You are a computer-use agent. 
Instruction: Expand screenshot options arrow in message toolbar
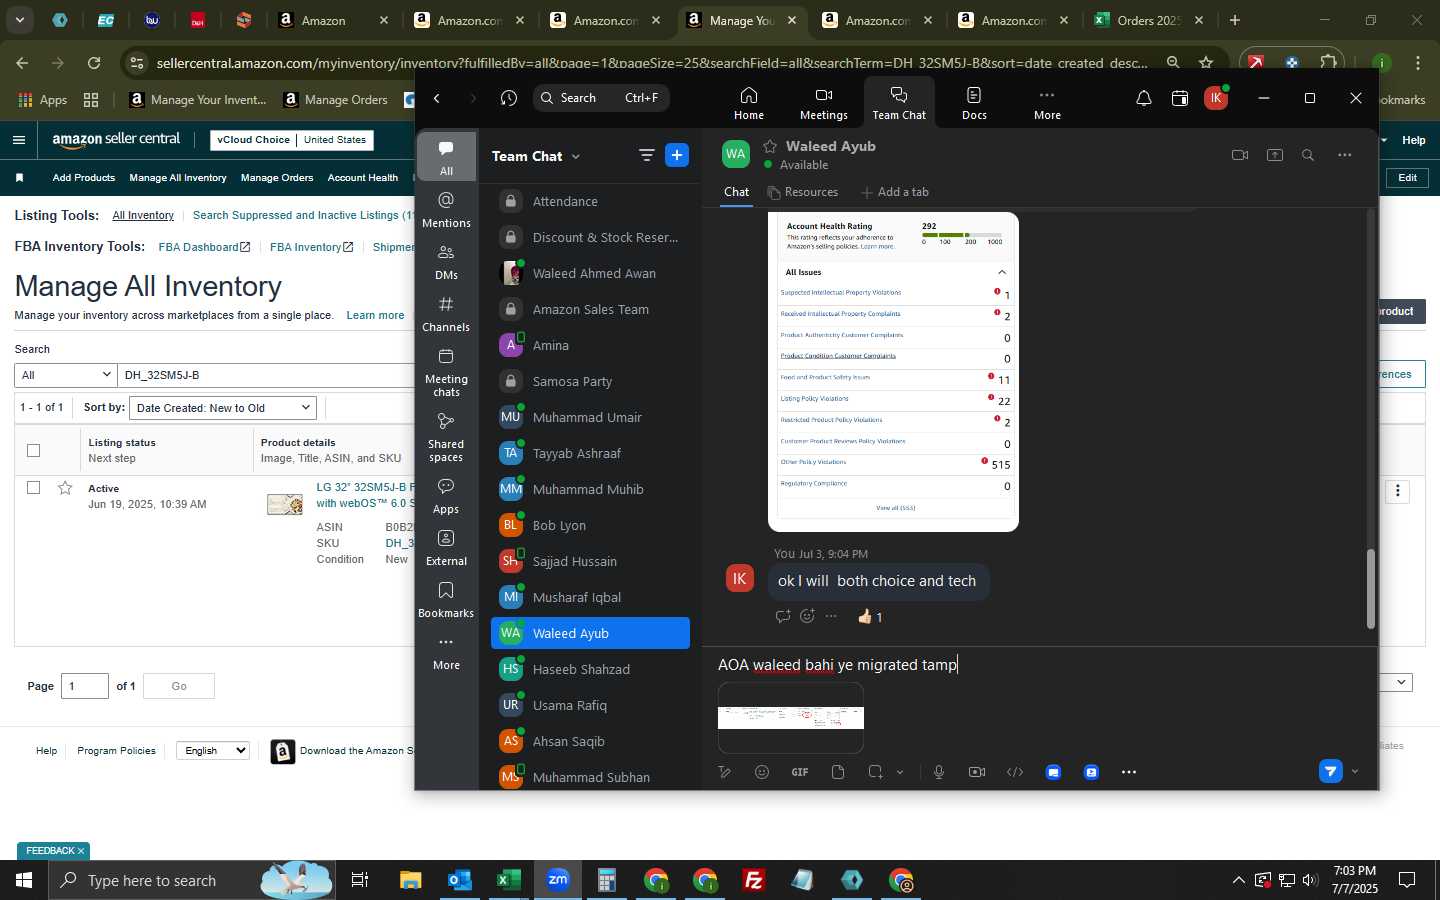click(900, 772)
